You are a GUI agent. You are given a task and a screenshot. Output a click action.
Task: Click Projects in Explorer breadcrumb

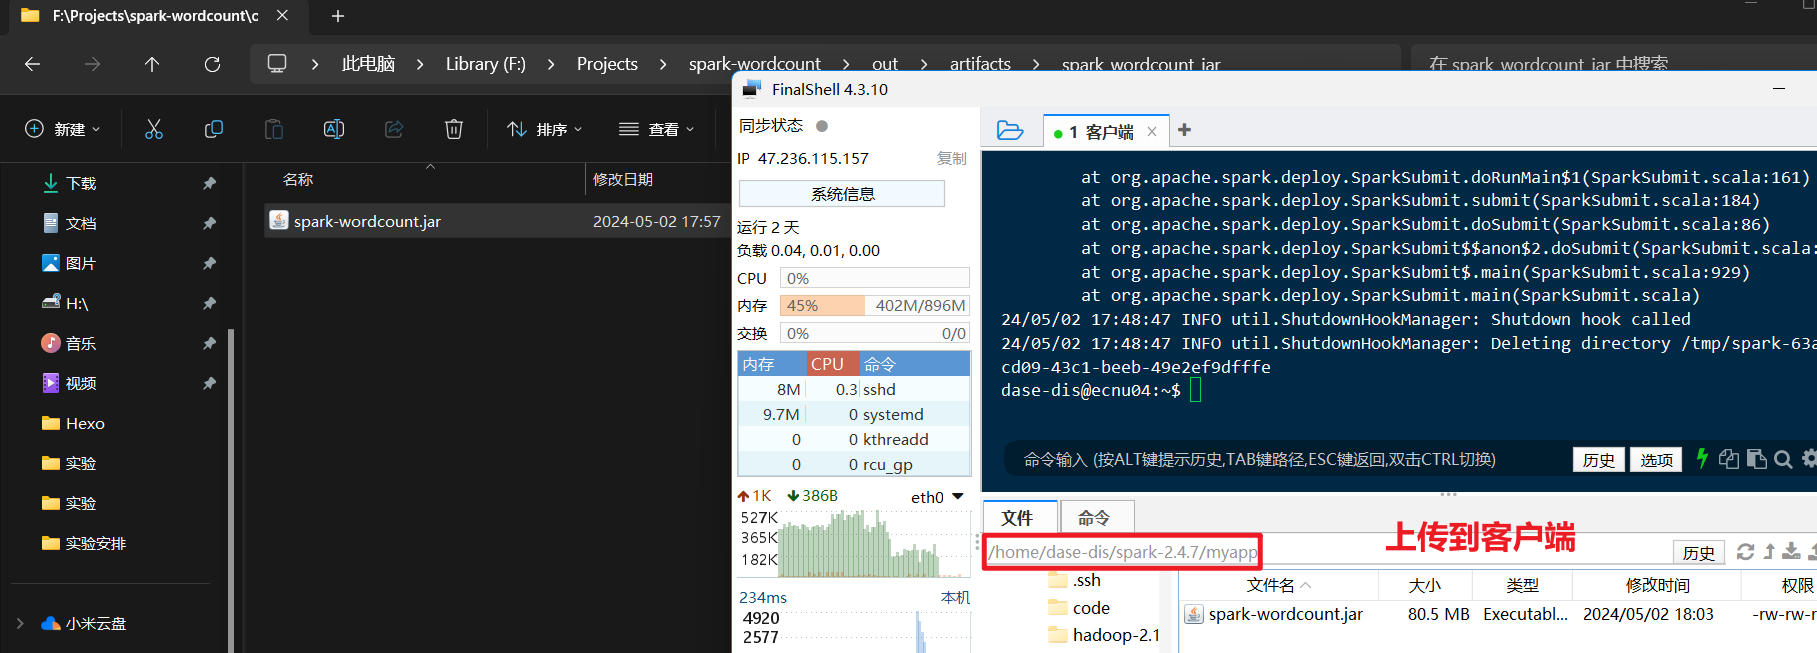(607, 64)
